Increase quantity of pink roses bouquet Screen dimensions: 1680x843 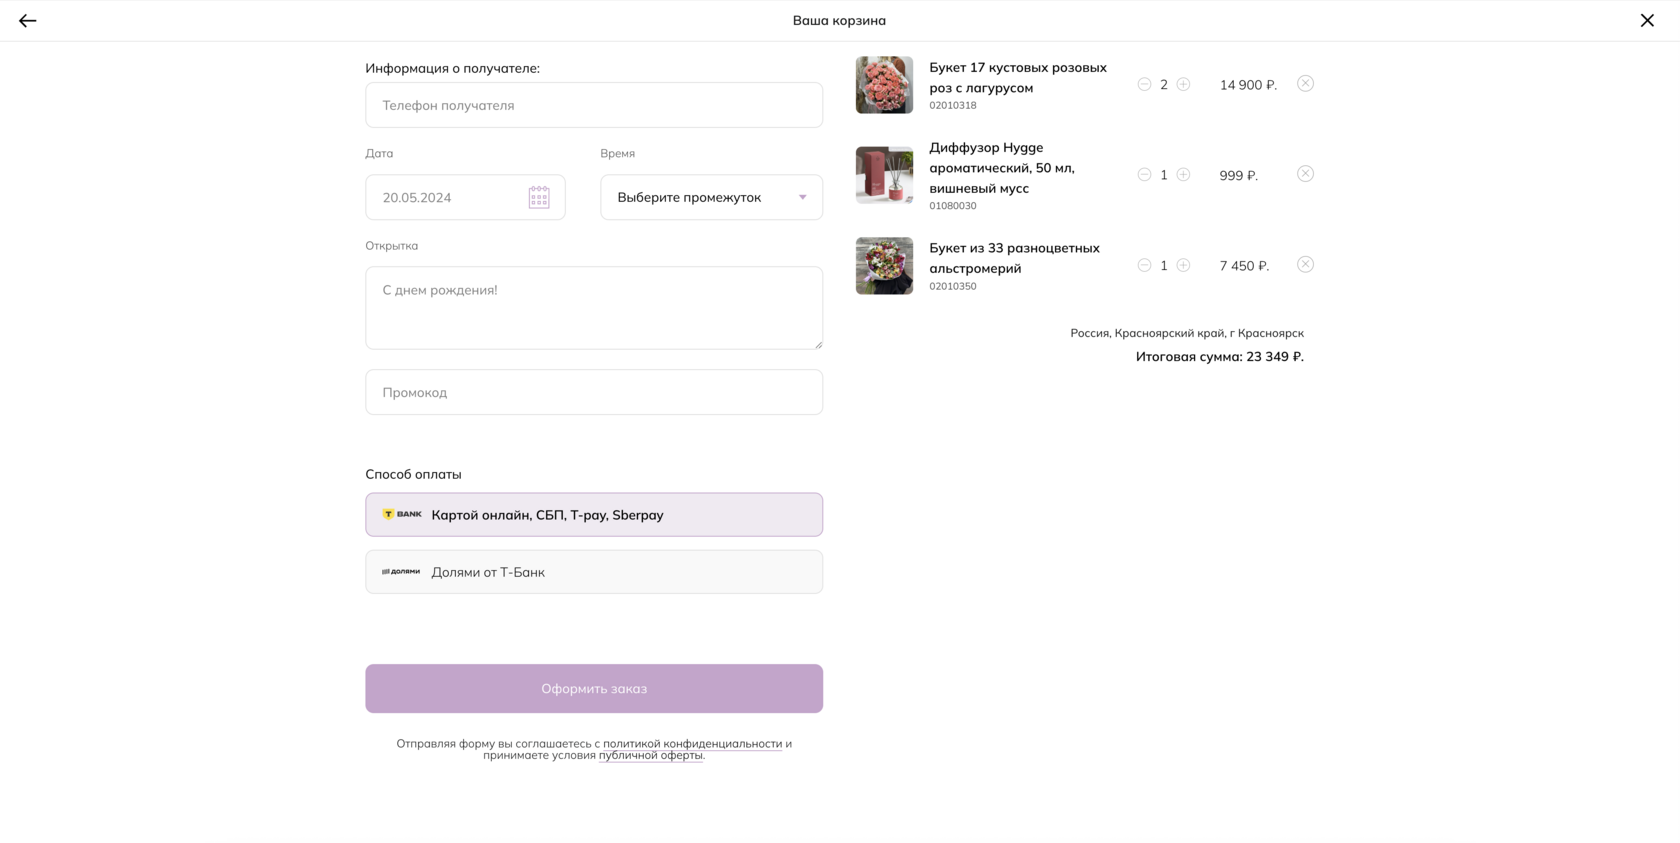tap(1183, 85)
